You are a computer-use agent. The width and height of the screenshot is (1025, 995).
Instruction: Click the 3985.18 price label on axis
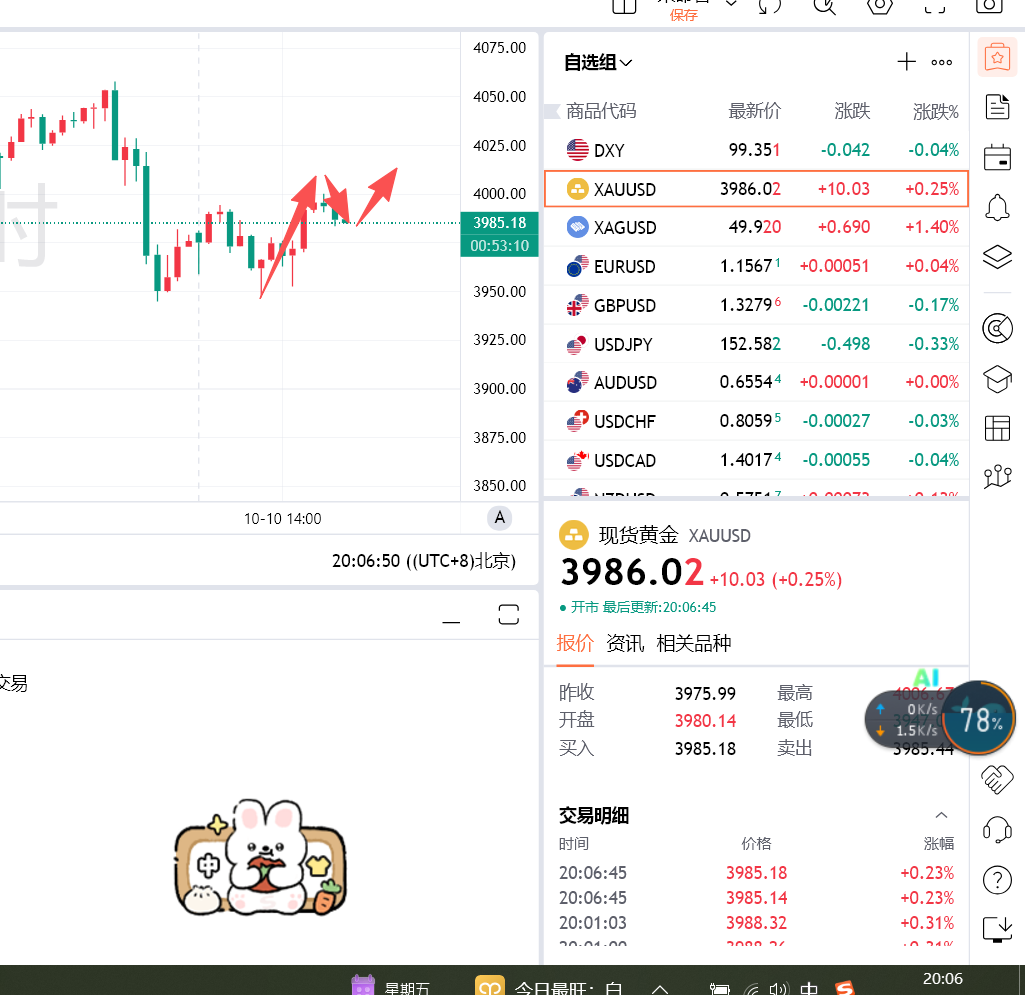[x=499, y=223]
